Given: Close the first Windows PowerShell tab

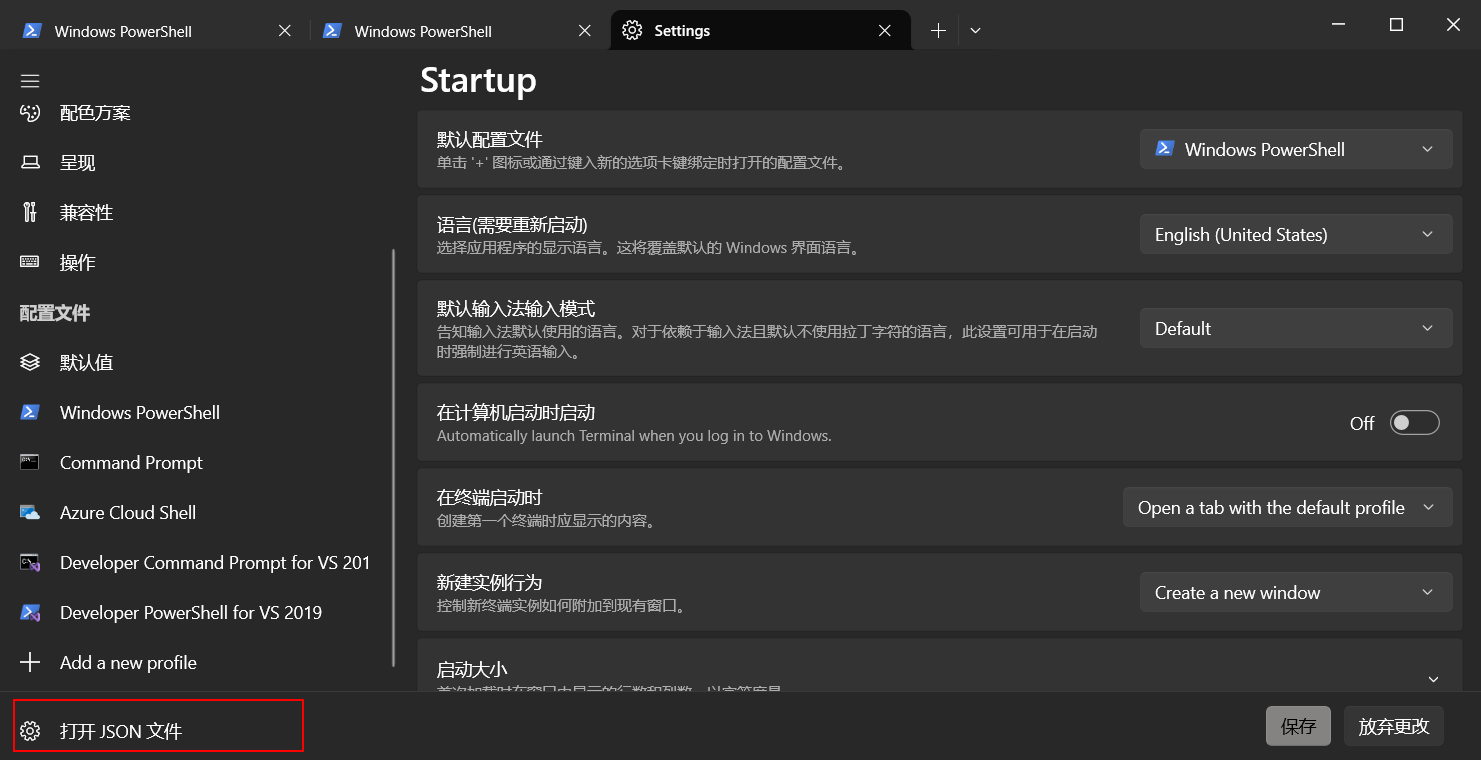Looking at the screenshot, I should pyautogui.click(x=285, y=31).
